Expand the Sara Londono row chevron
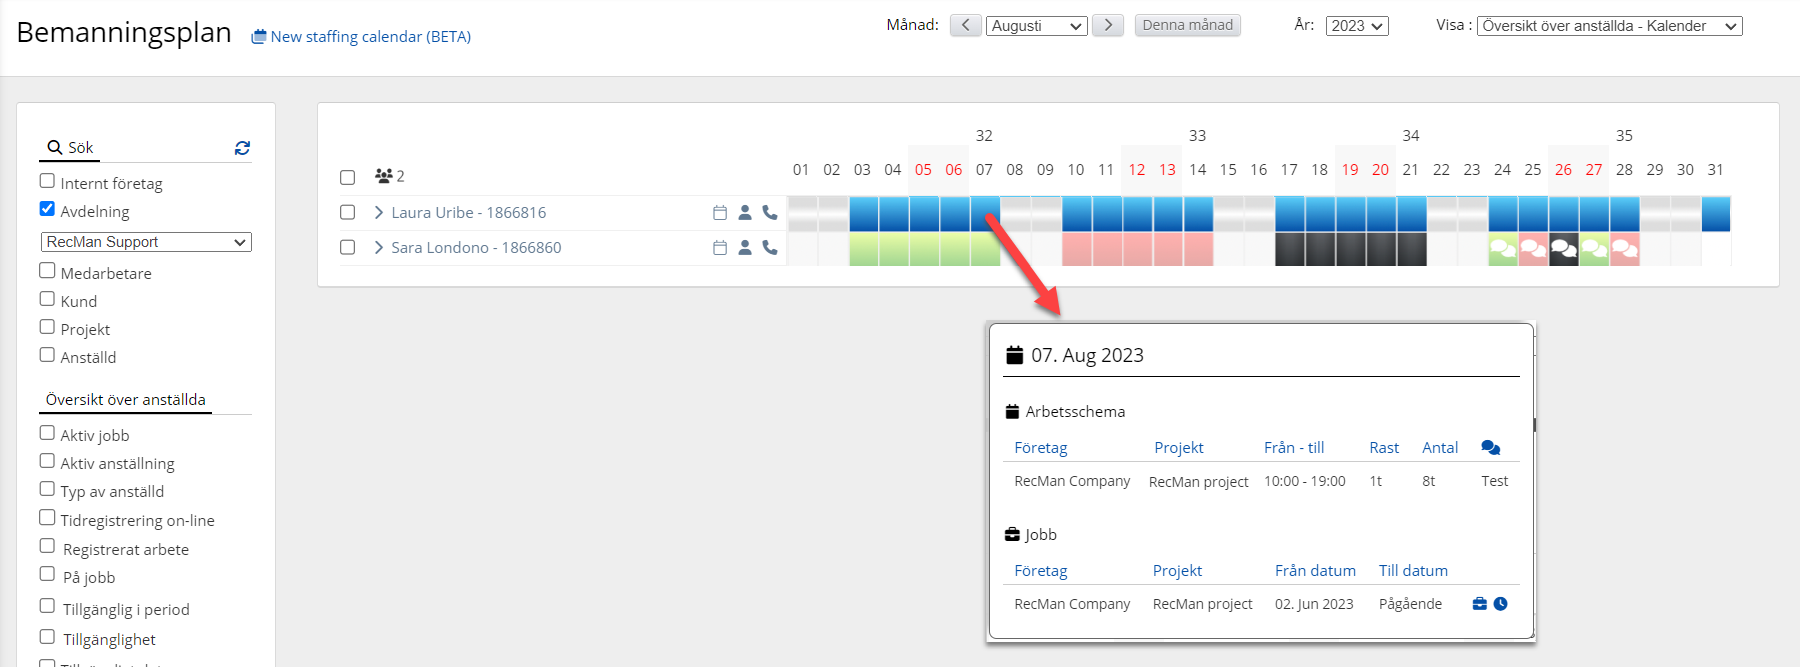Viewport: 1800px width, 667px height. (x=379, y=248)
